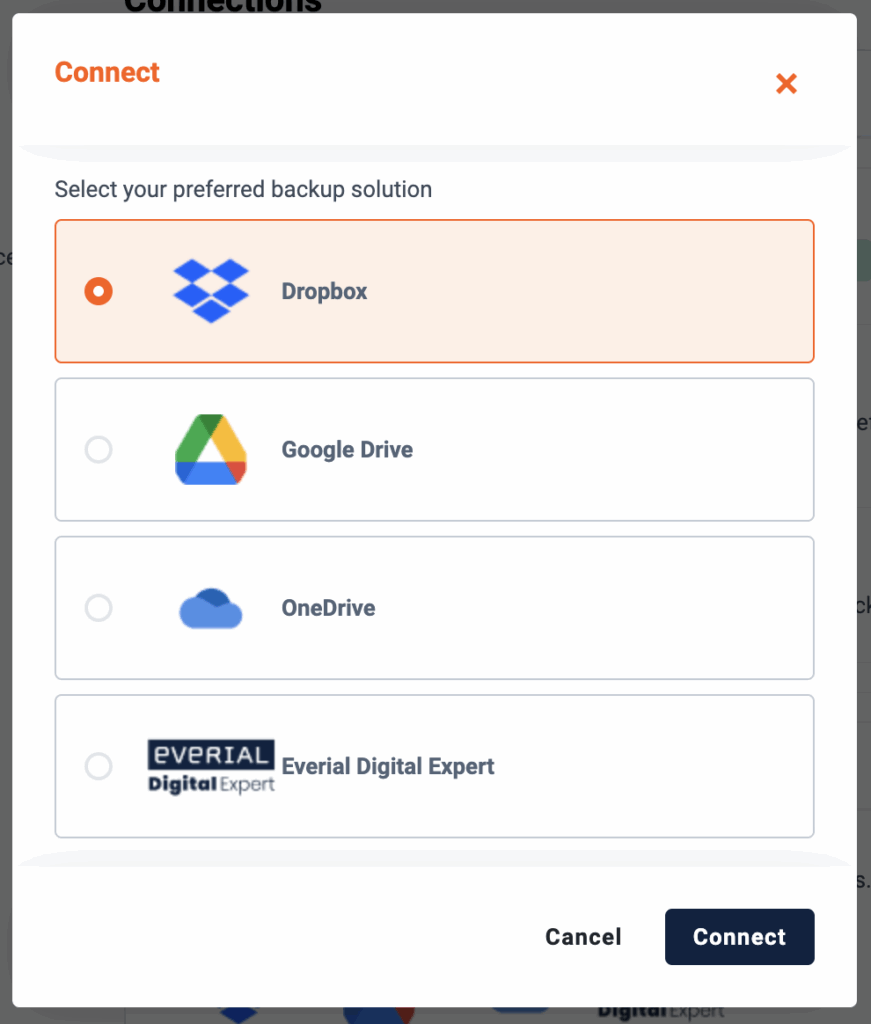Close the Connect dialog with the orange X
This screenshot has width=871, height=1024.
pyautogui.click(x=786, y=84)
